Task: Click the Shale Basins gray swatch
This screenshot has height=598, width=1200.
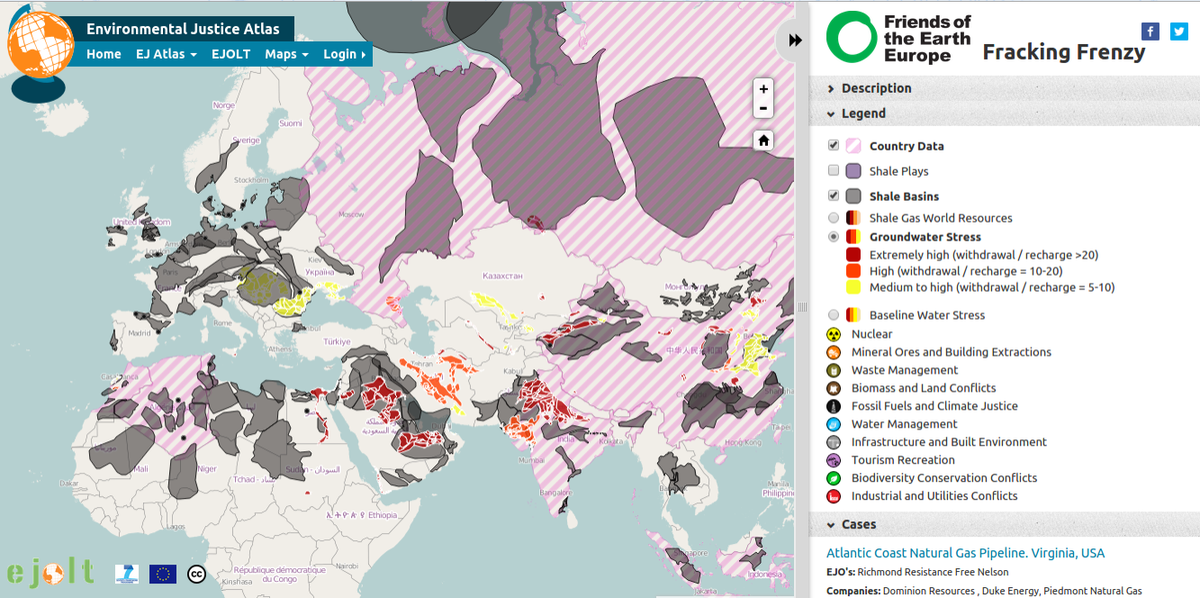Action: coord(854,196)
